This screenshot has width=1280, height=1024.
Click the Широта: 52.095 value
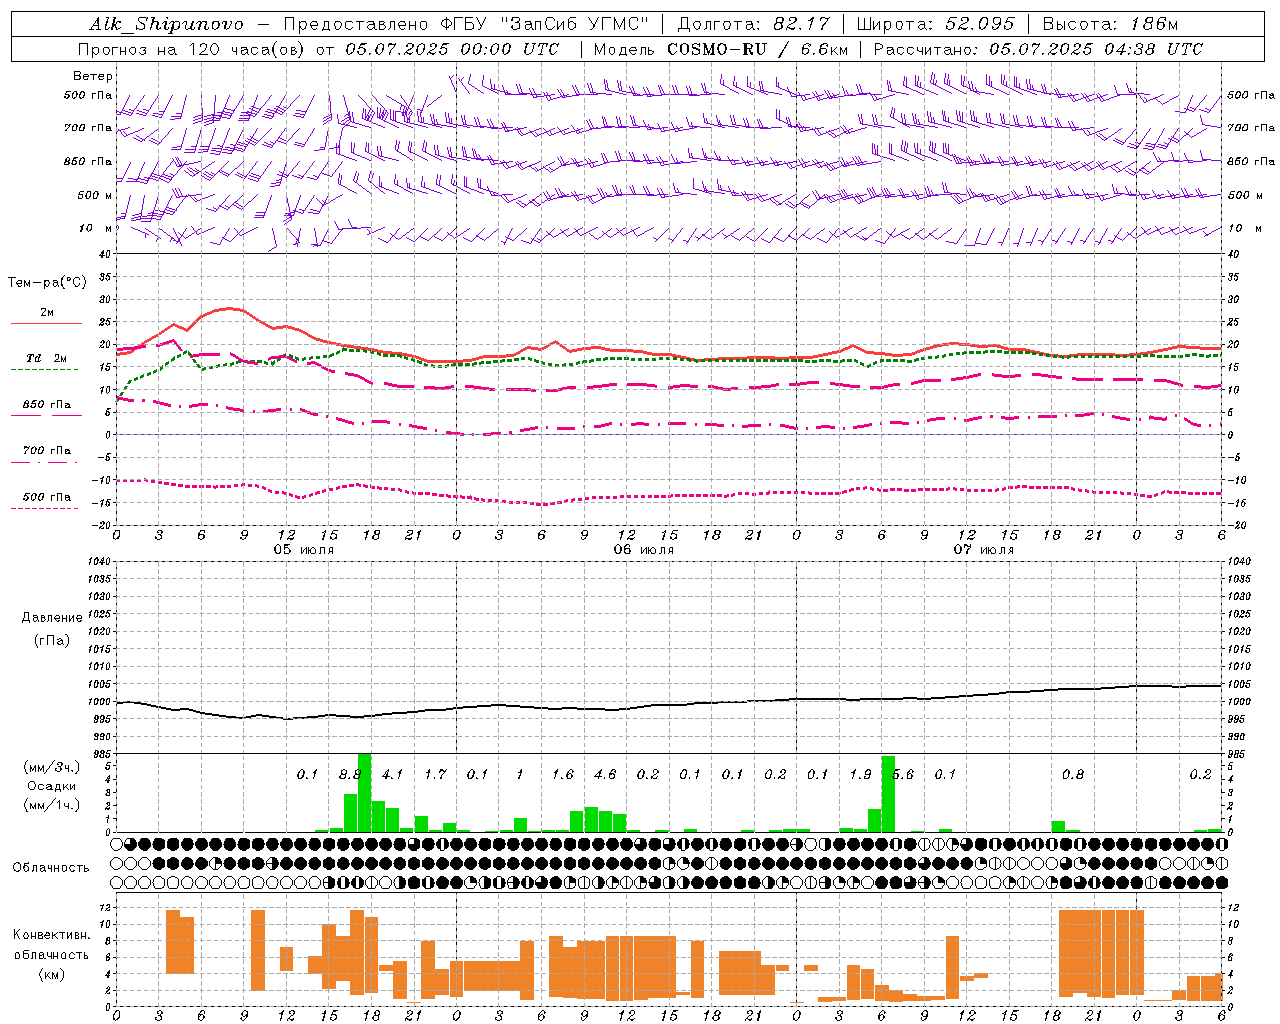click(x=937, y=24)
